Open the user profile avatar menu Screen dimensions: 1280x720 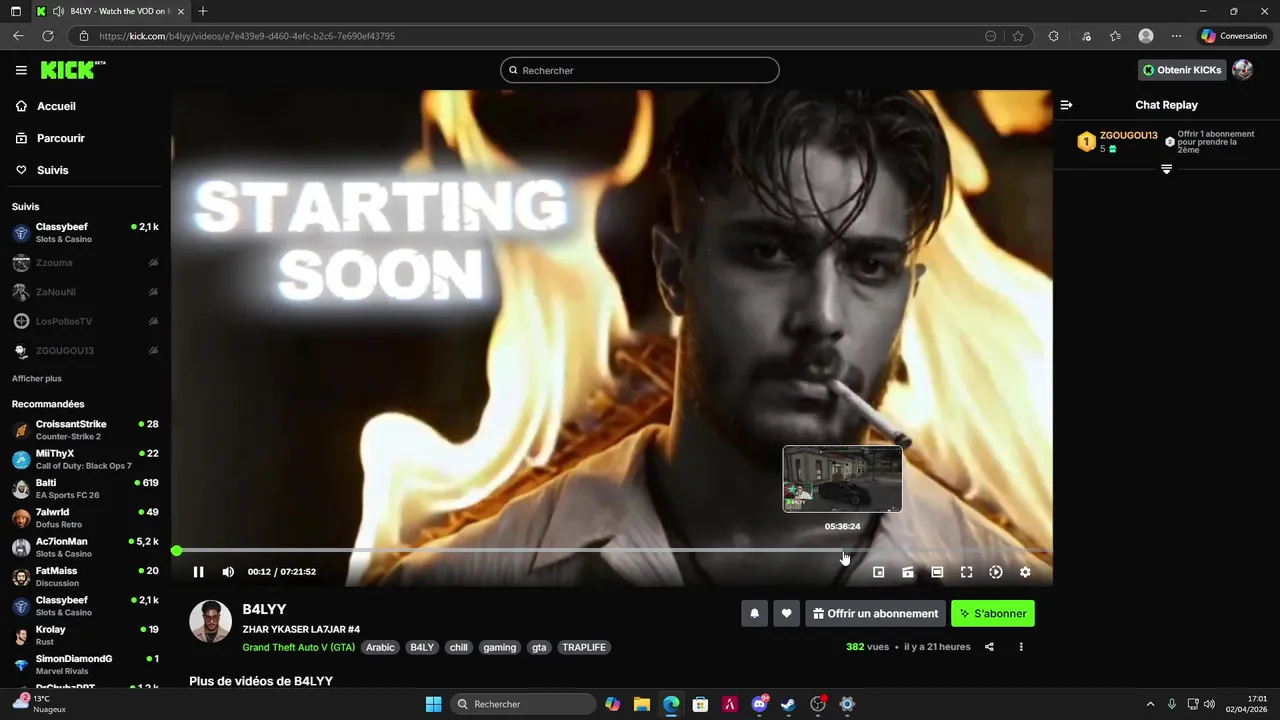coord(1242,70)
